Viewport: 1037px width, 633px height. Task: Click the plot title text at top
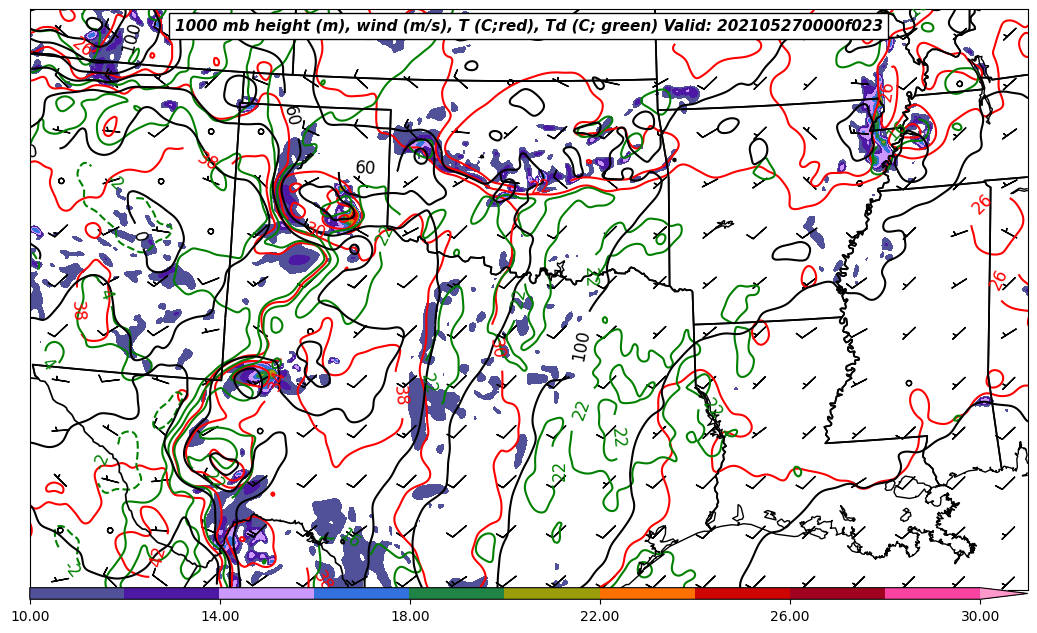pos(529,26)
